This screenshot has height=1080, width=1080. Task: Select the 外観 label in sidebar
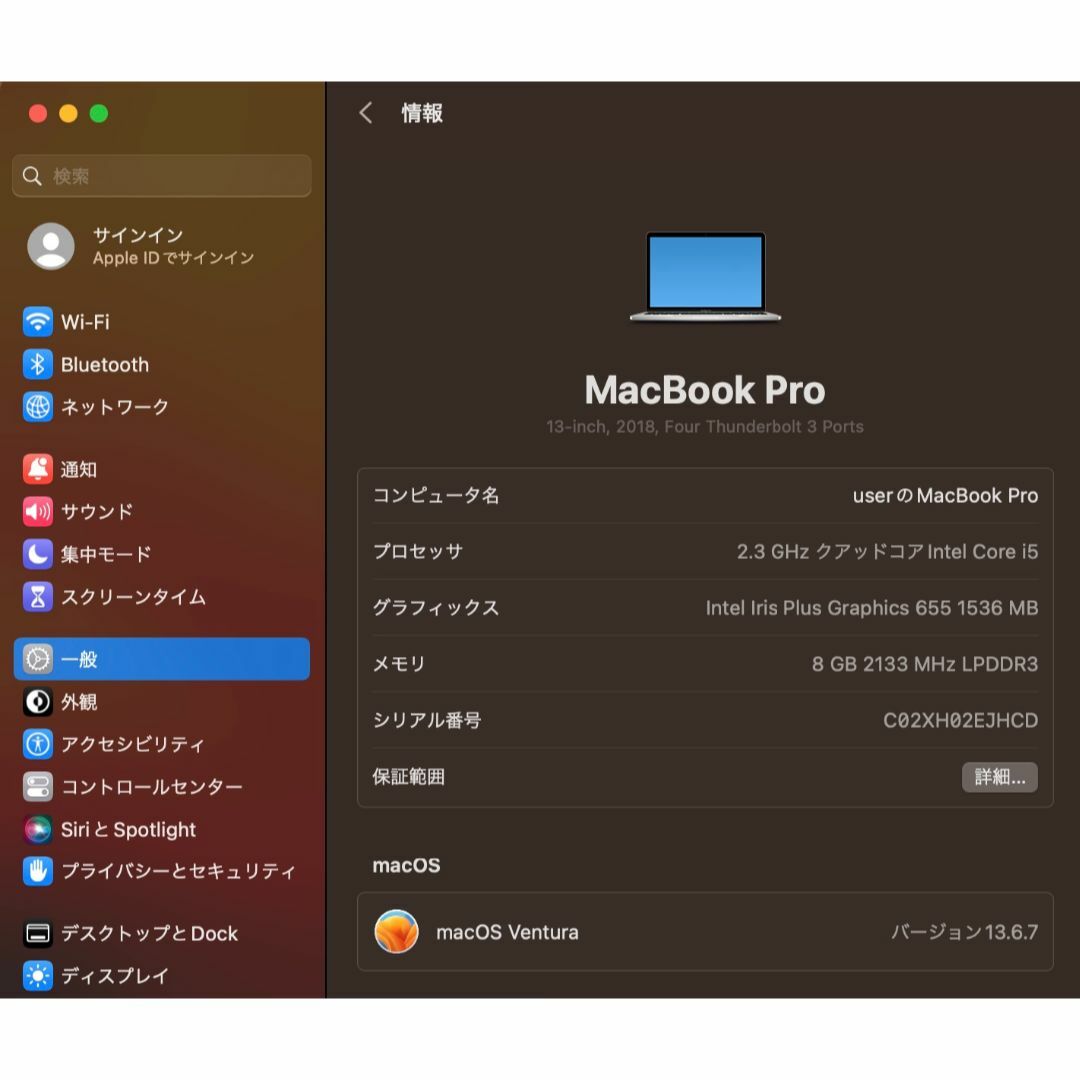[79, 702]
